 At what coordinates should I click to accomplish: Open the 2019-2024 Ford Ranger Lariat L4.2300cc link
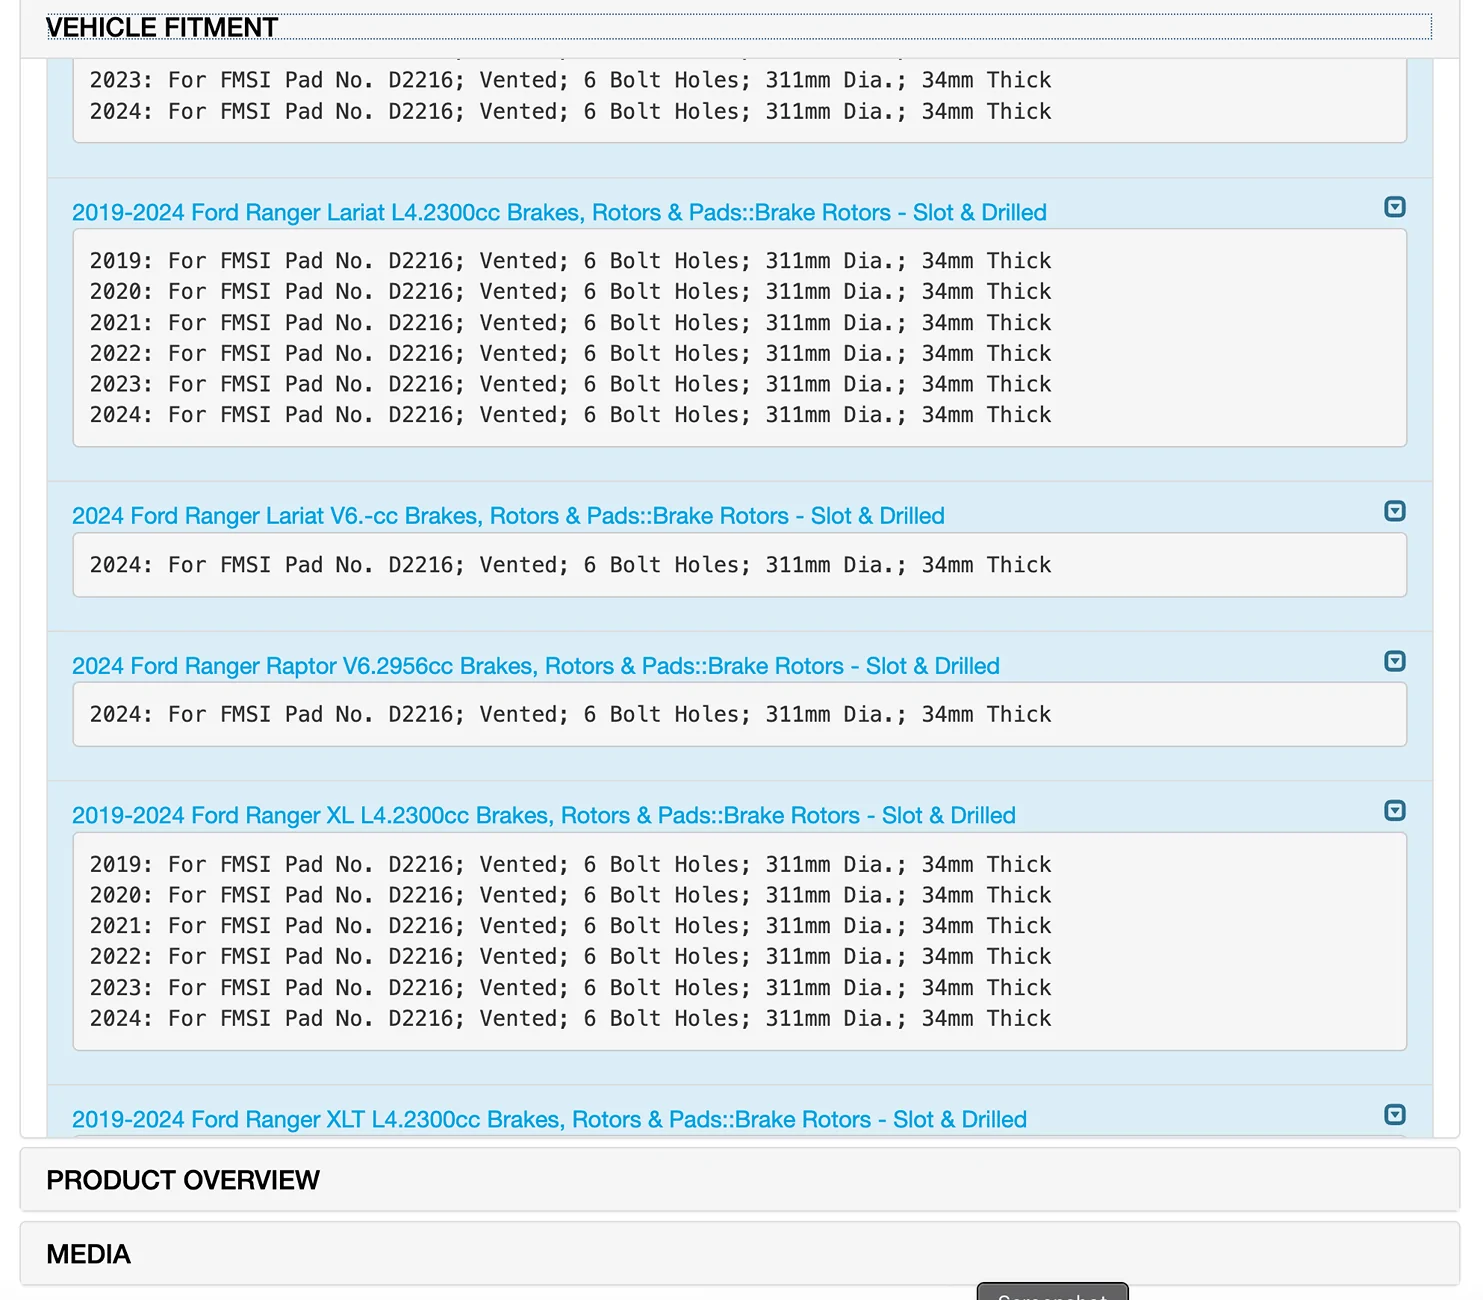click(559, 213)
